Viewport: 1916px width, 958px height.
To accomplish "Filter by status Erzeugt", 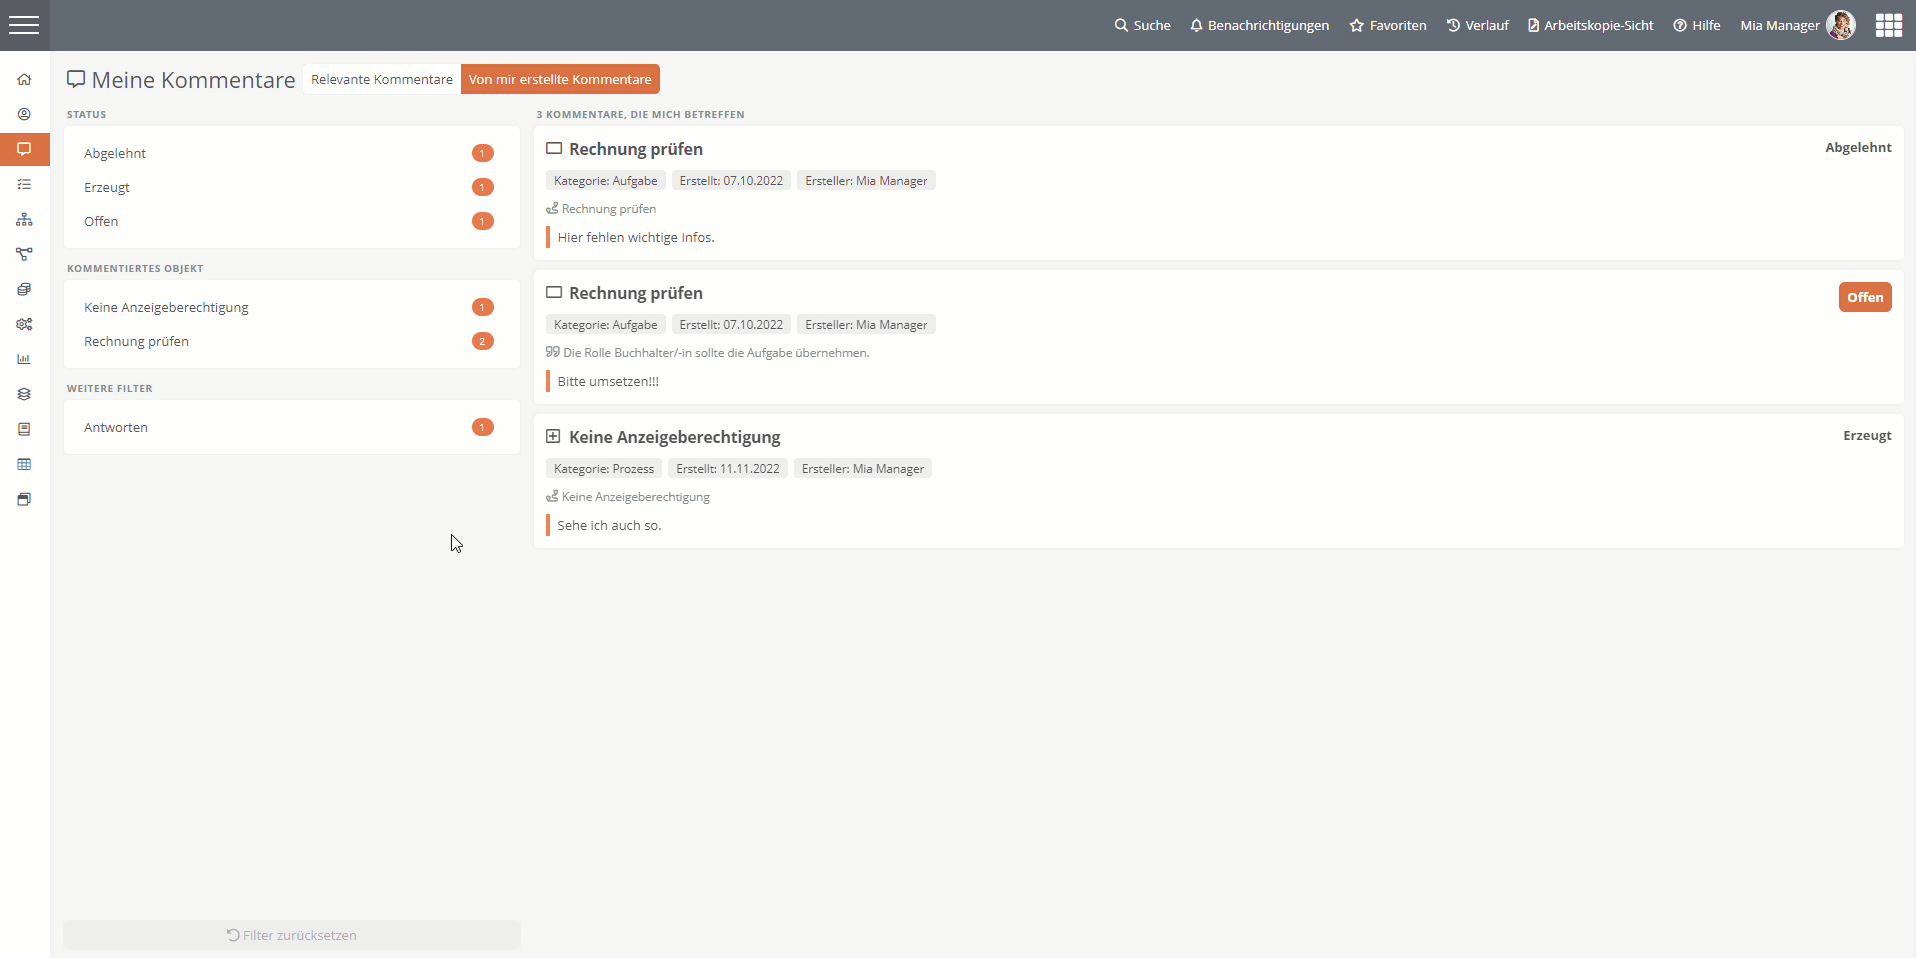I will pos(291,187).
